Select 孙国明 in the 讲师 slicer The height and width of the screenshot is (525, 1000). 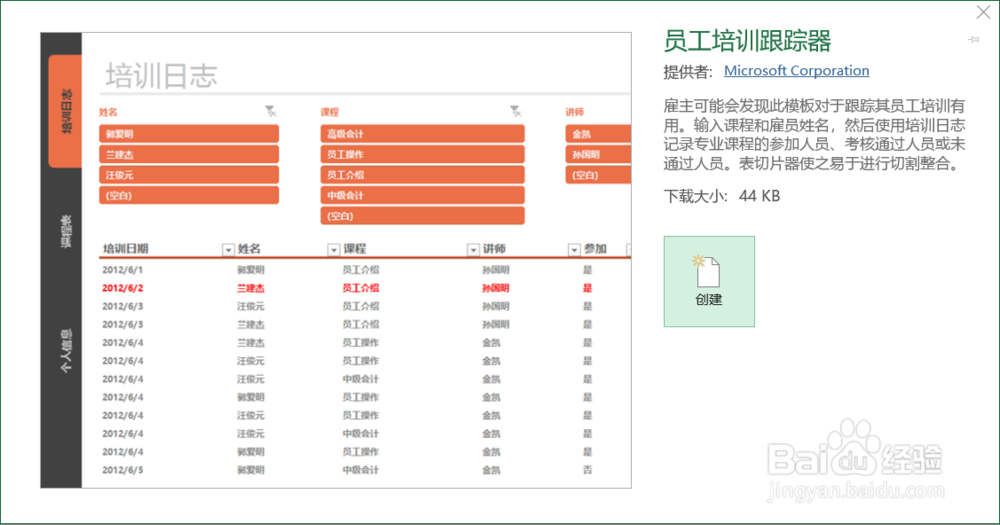598,154
